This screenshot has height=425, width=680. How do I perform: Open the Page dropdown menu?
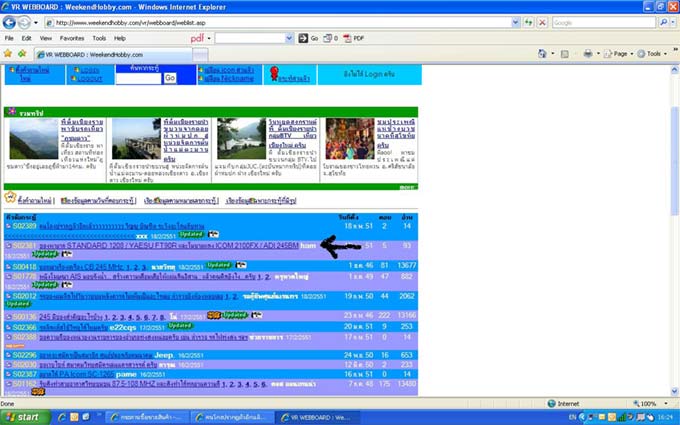coord(621,53)
